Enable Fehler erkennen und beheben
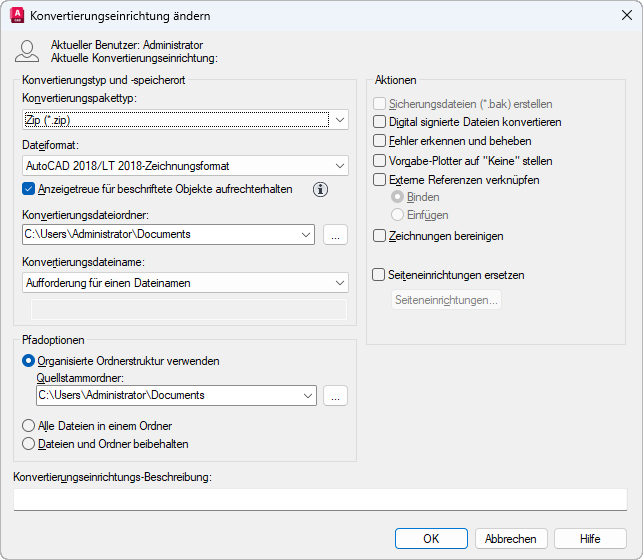 379,141
